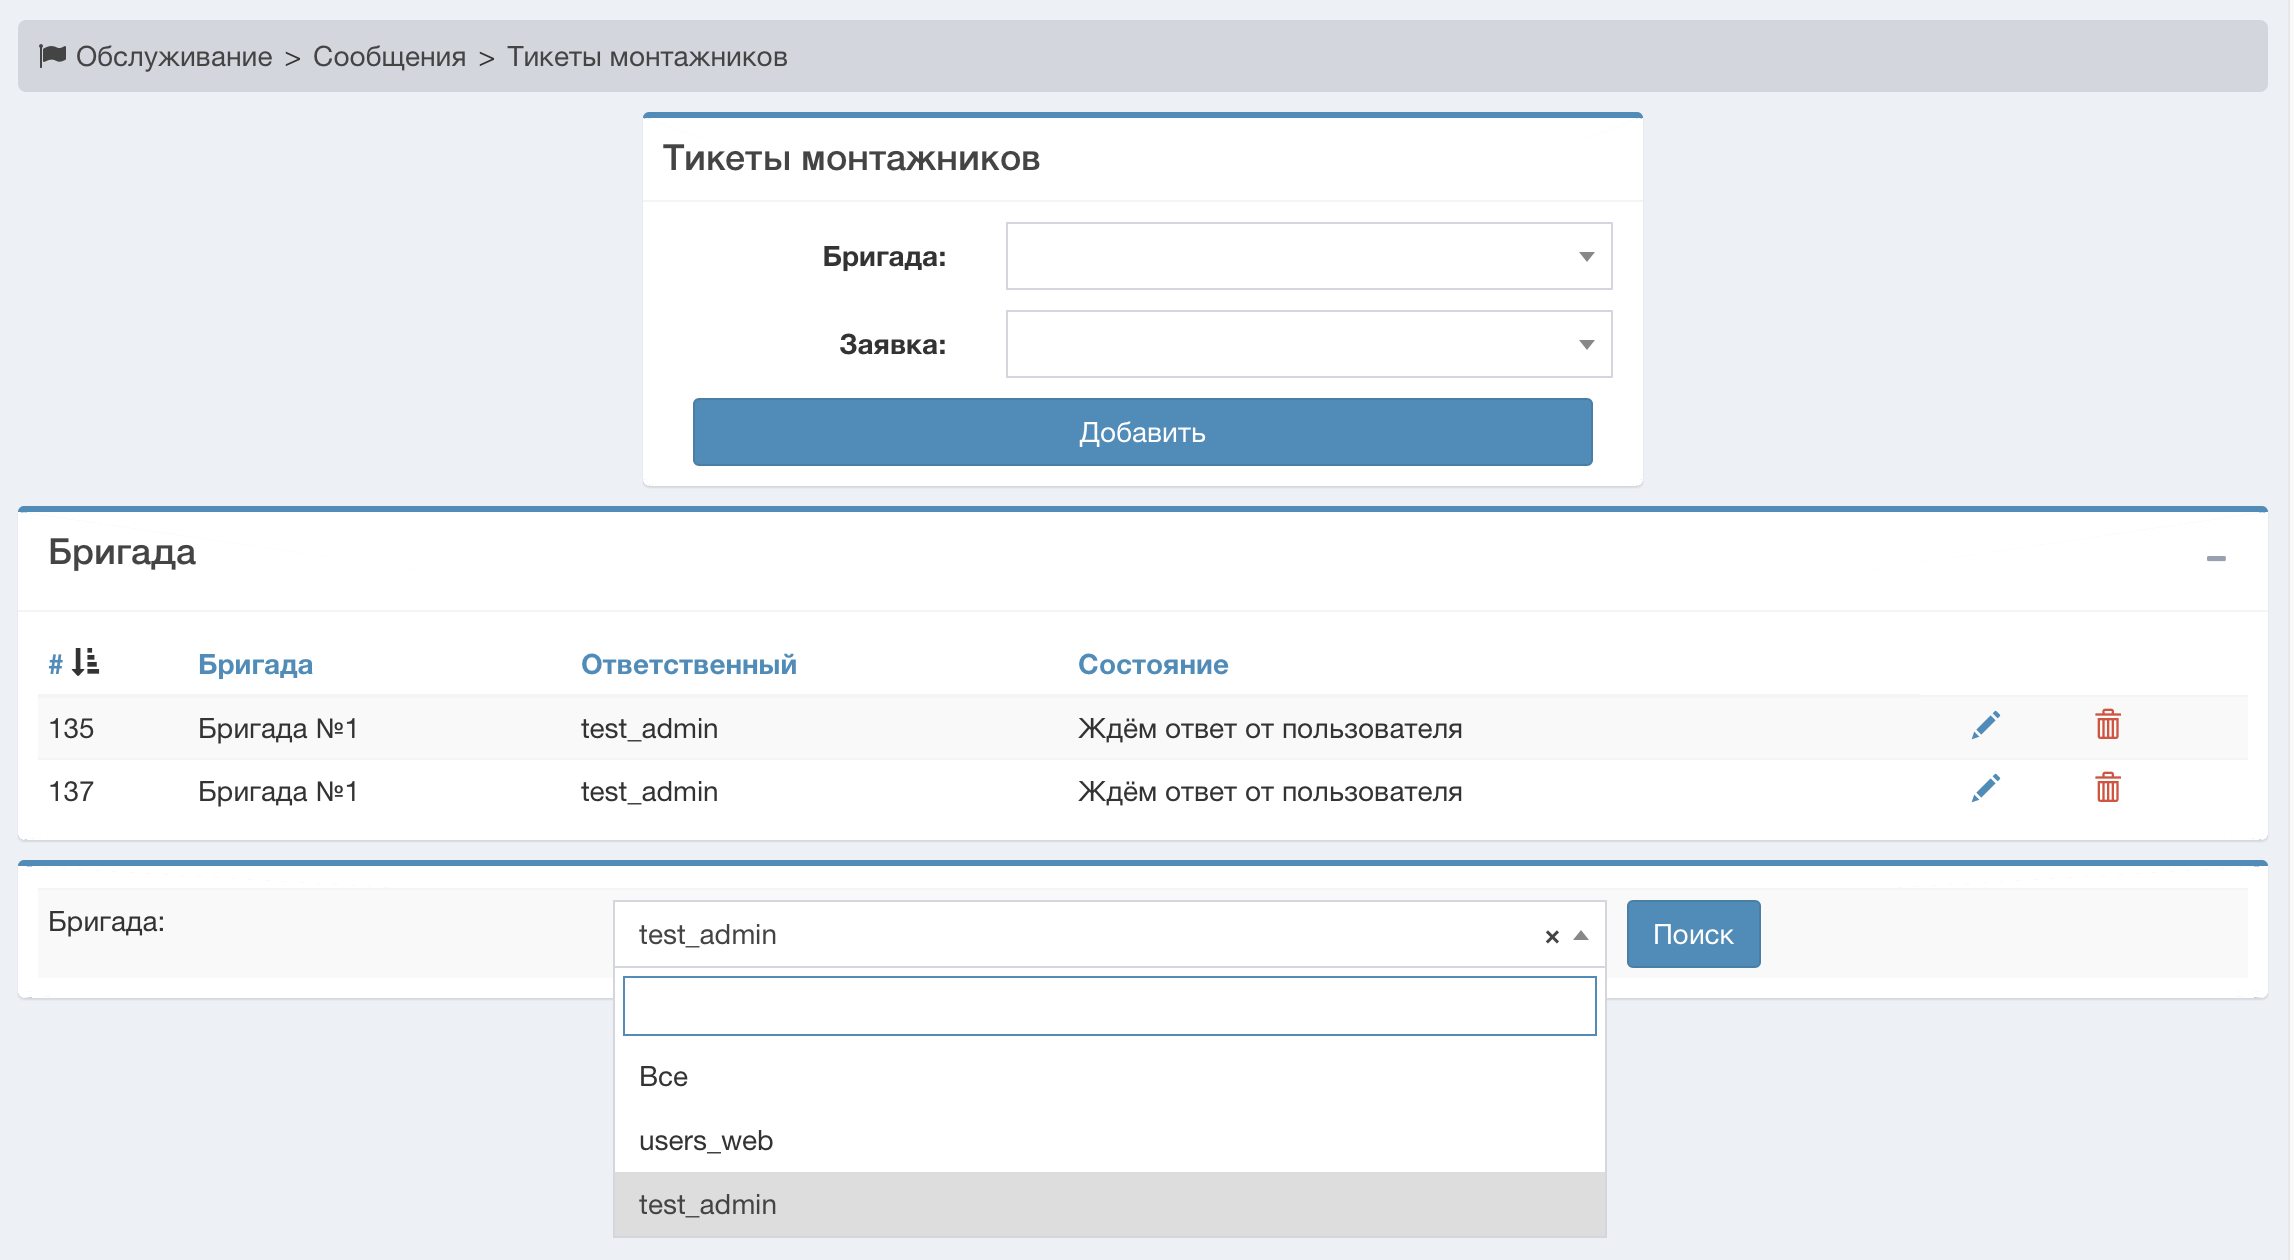
Task: Open the Бригада dropdown in the add form
Action: (1308, 257)
